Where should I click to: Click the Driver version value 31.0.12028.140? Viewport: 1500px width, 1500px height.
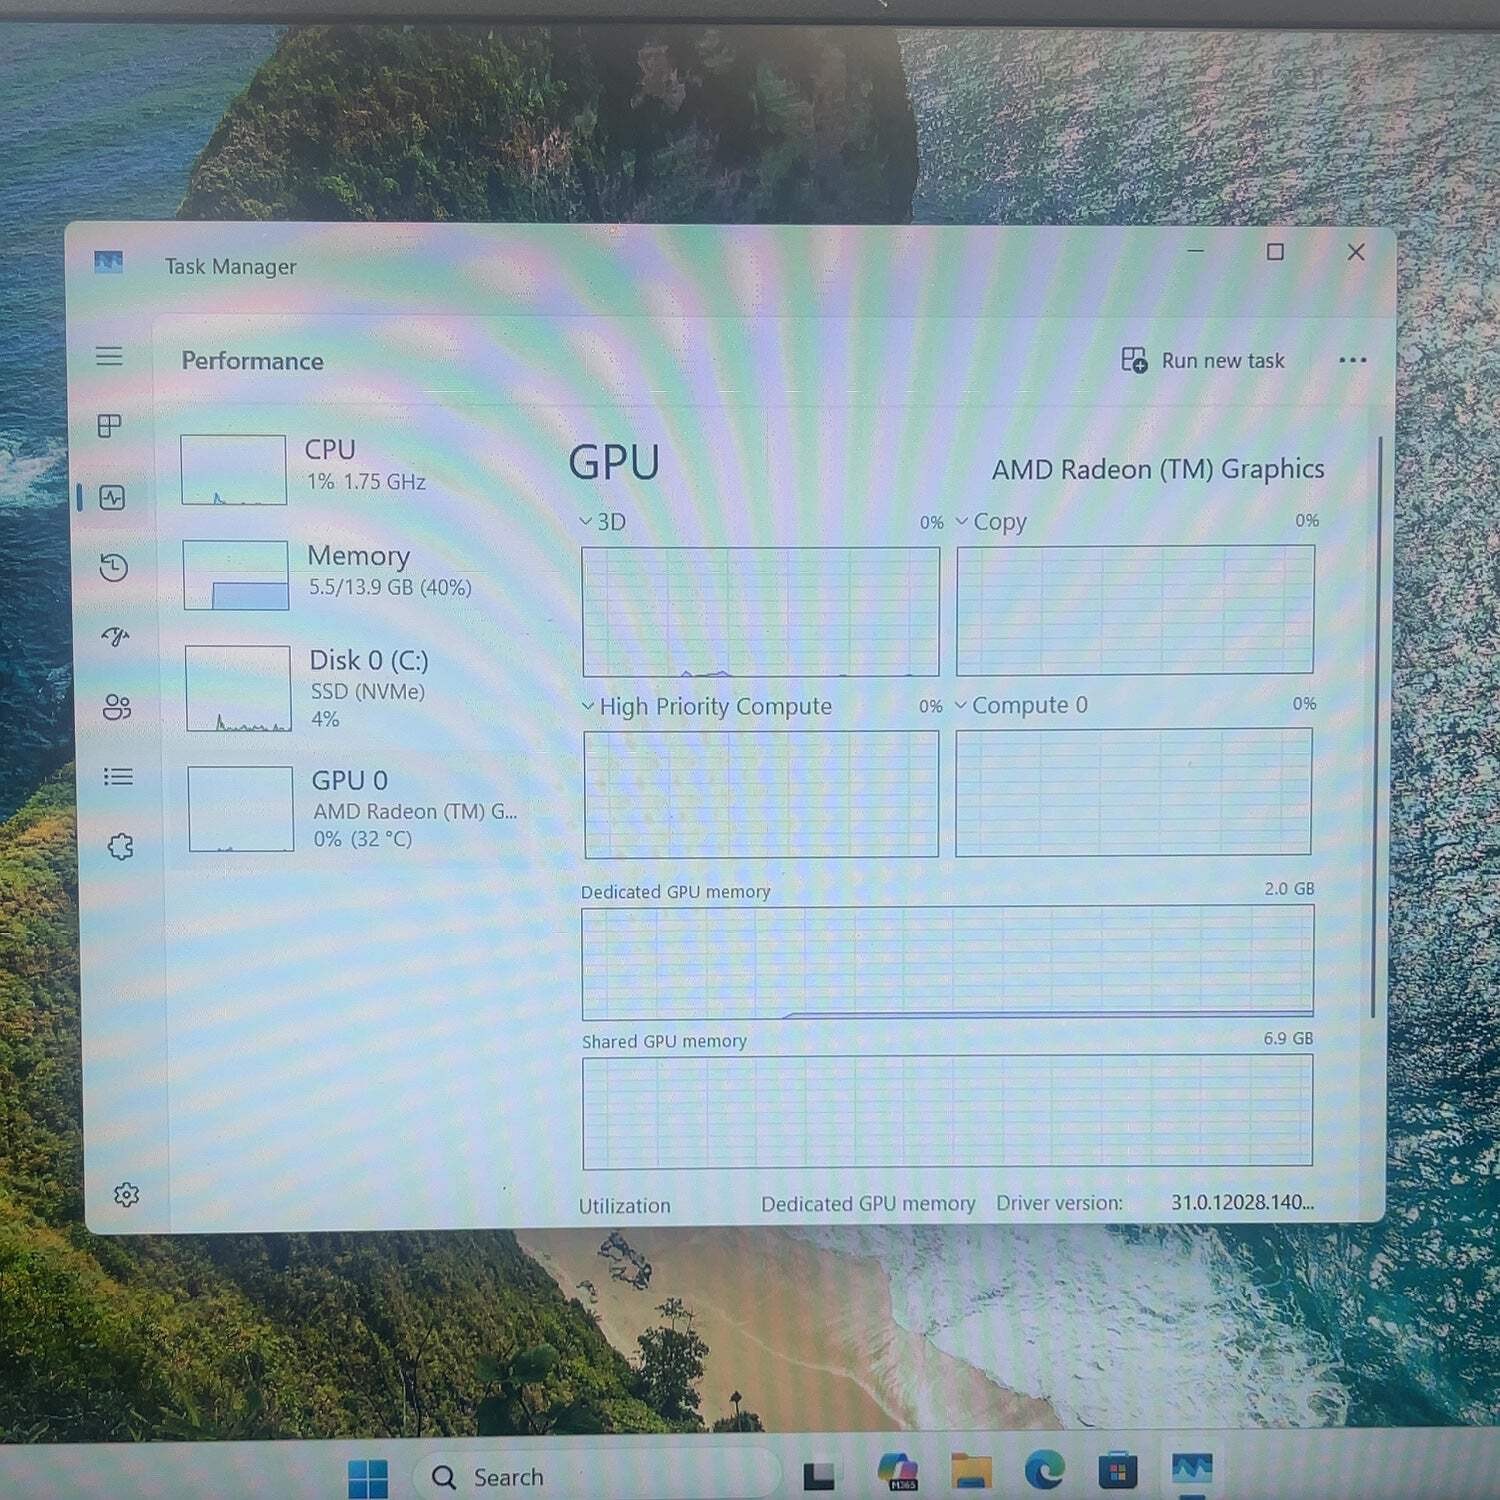click(1242, 1202)
